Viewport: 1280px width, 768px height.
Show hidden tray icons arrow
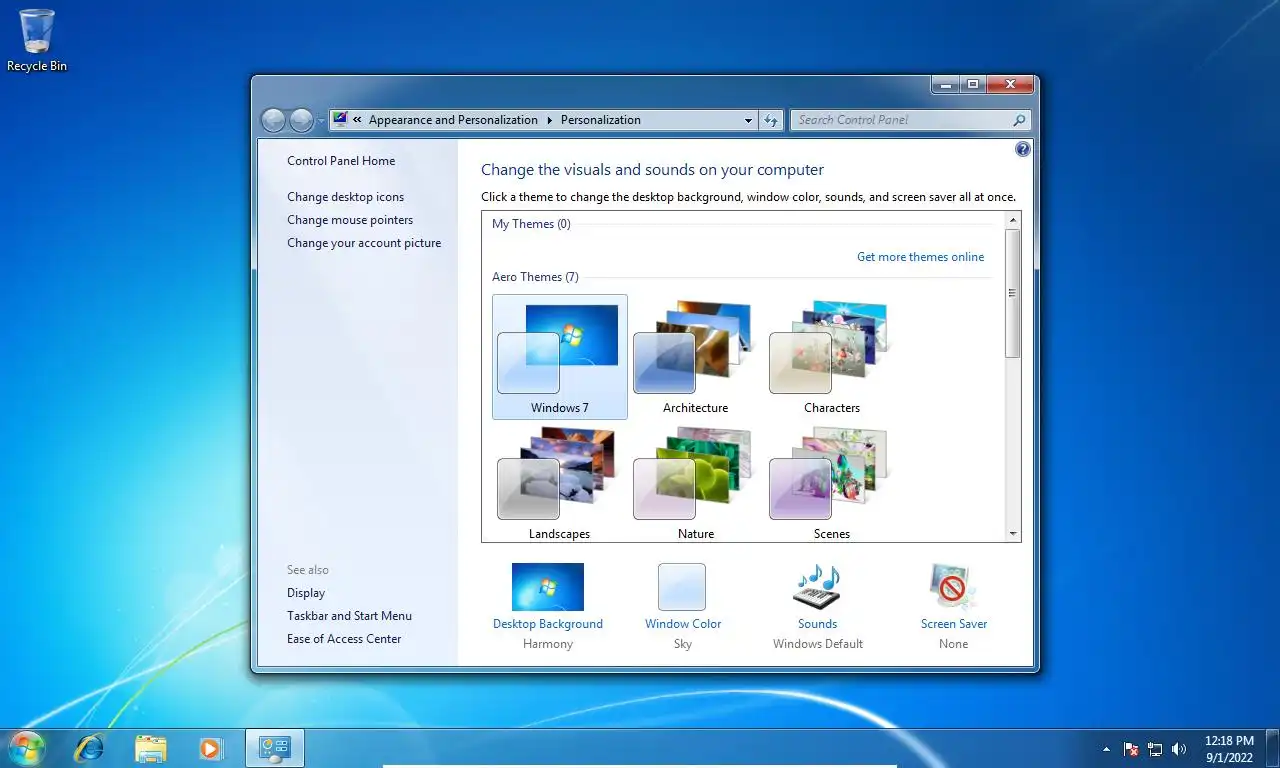[1106, 749]
